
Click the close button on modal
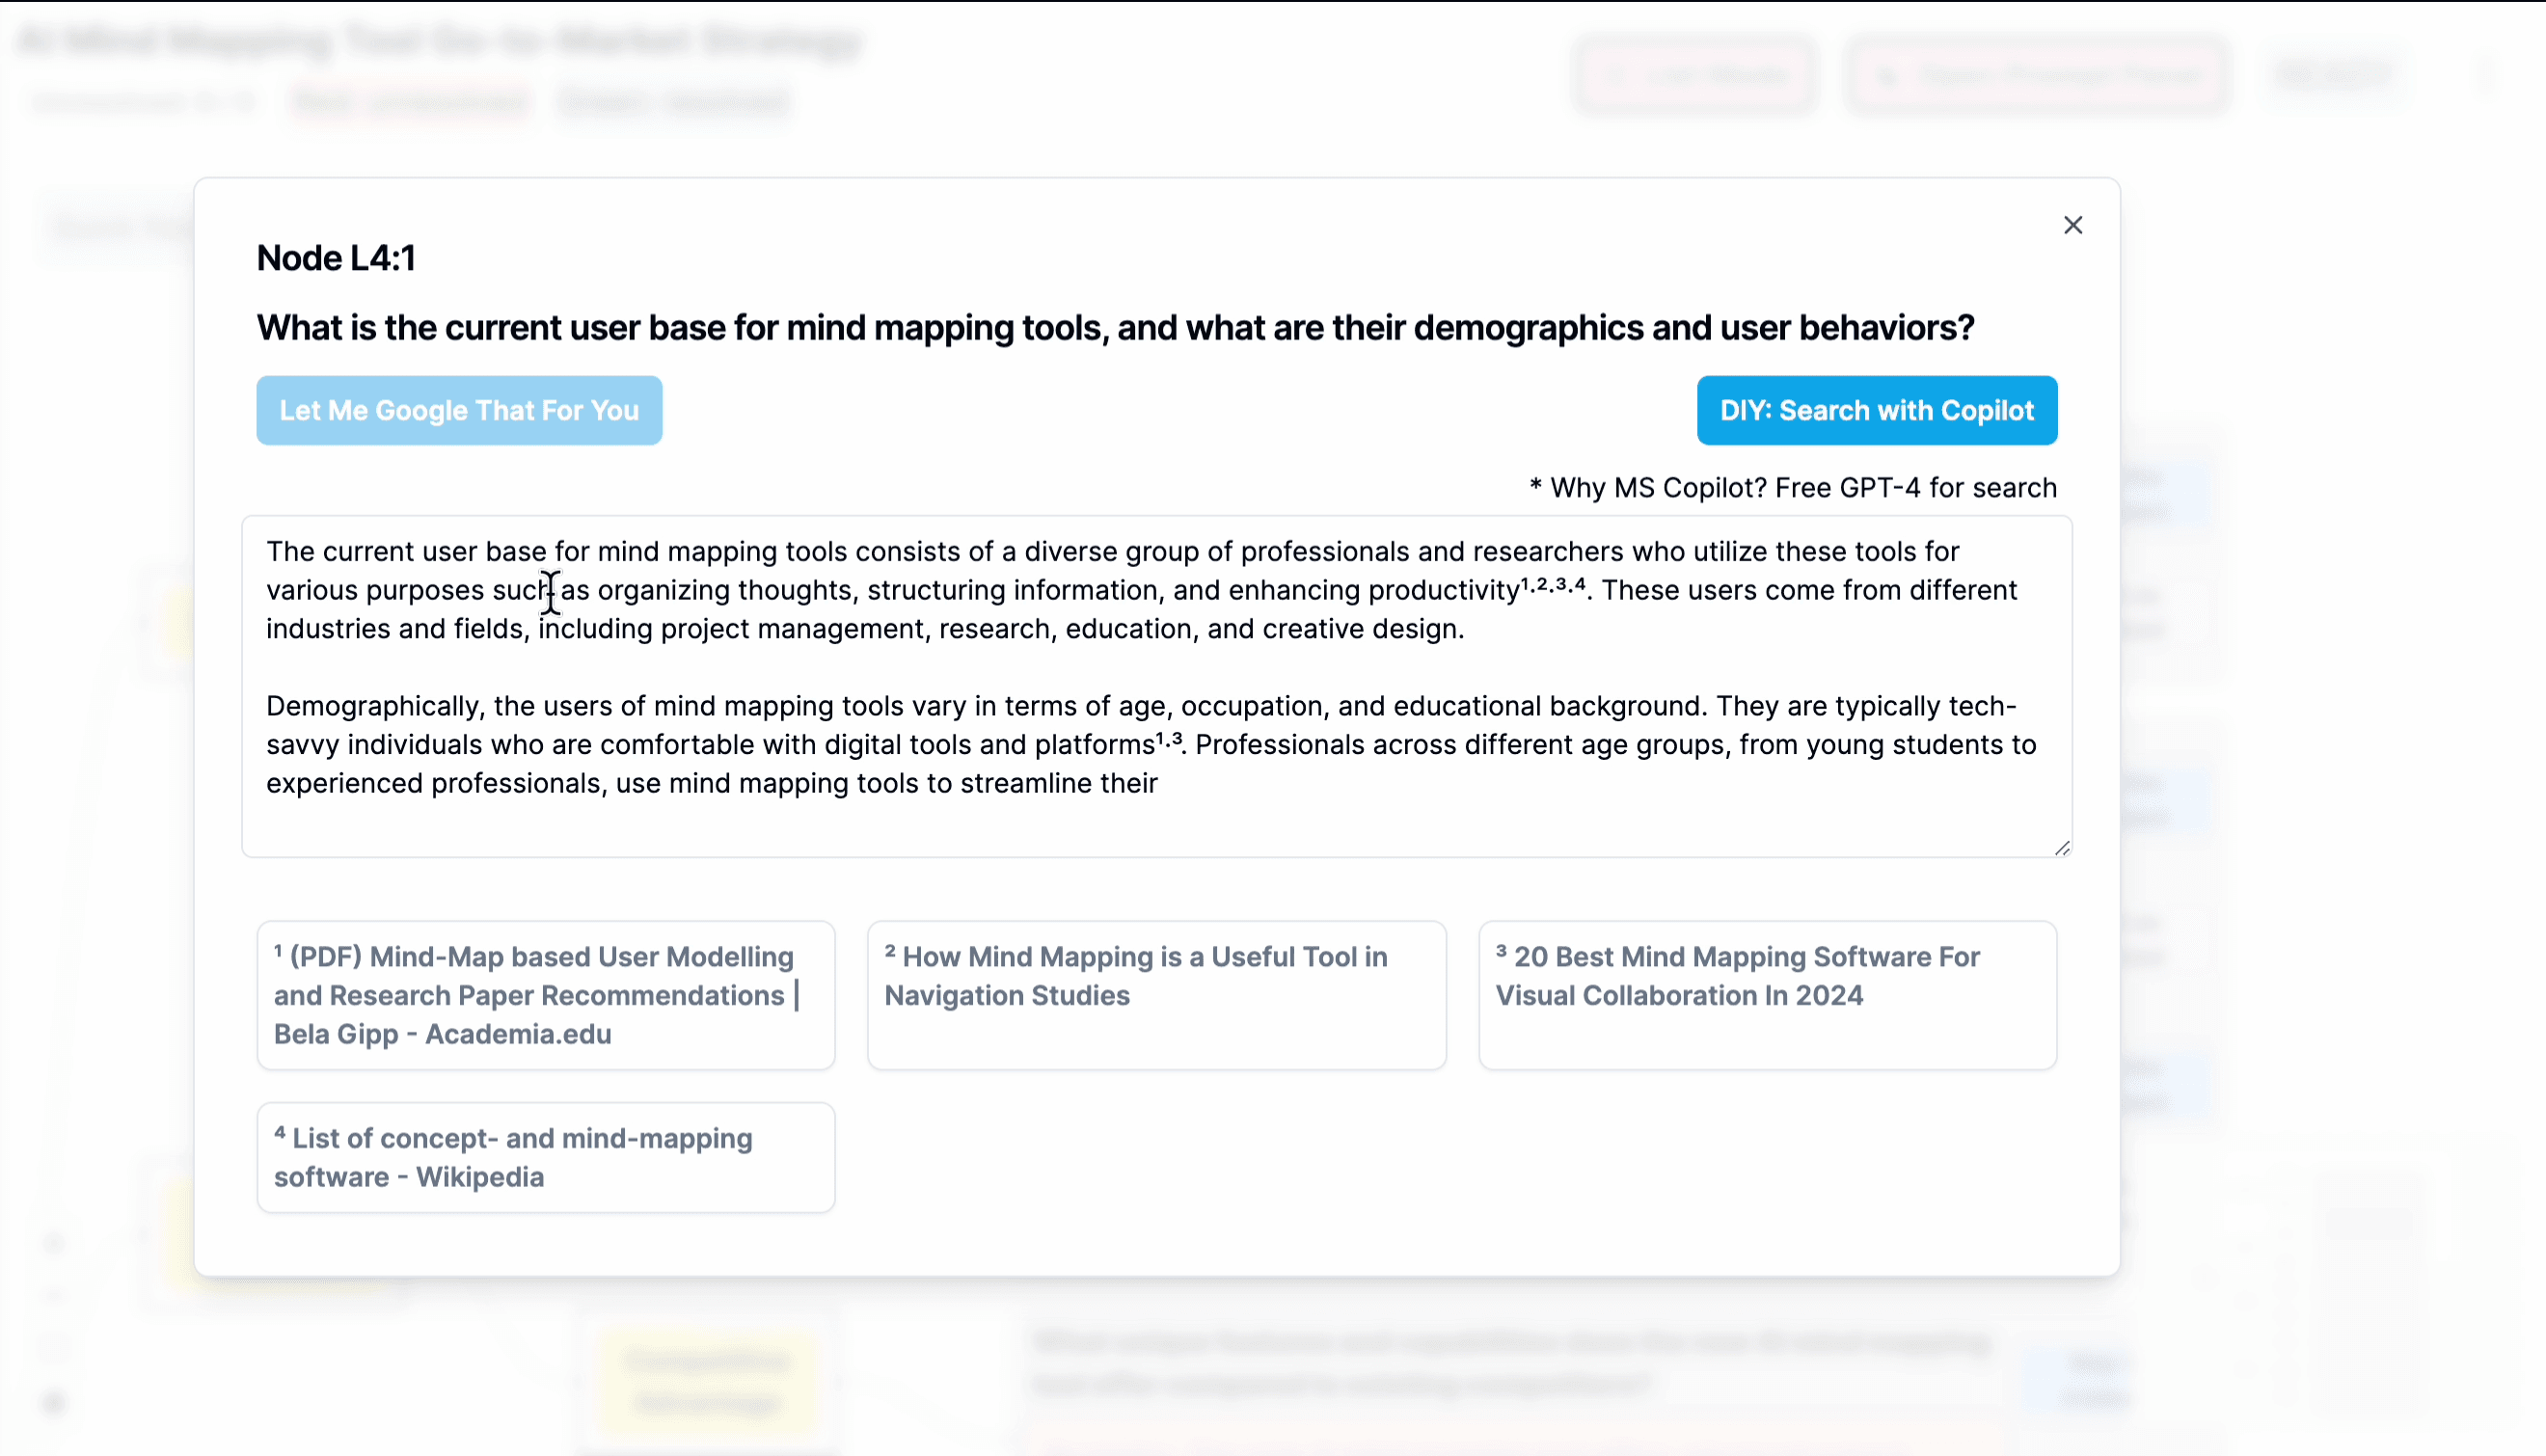[2072, 224]
